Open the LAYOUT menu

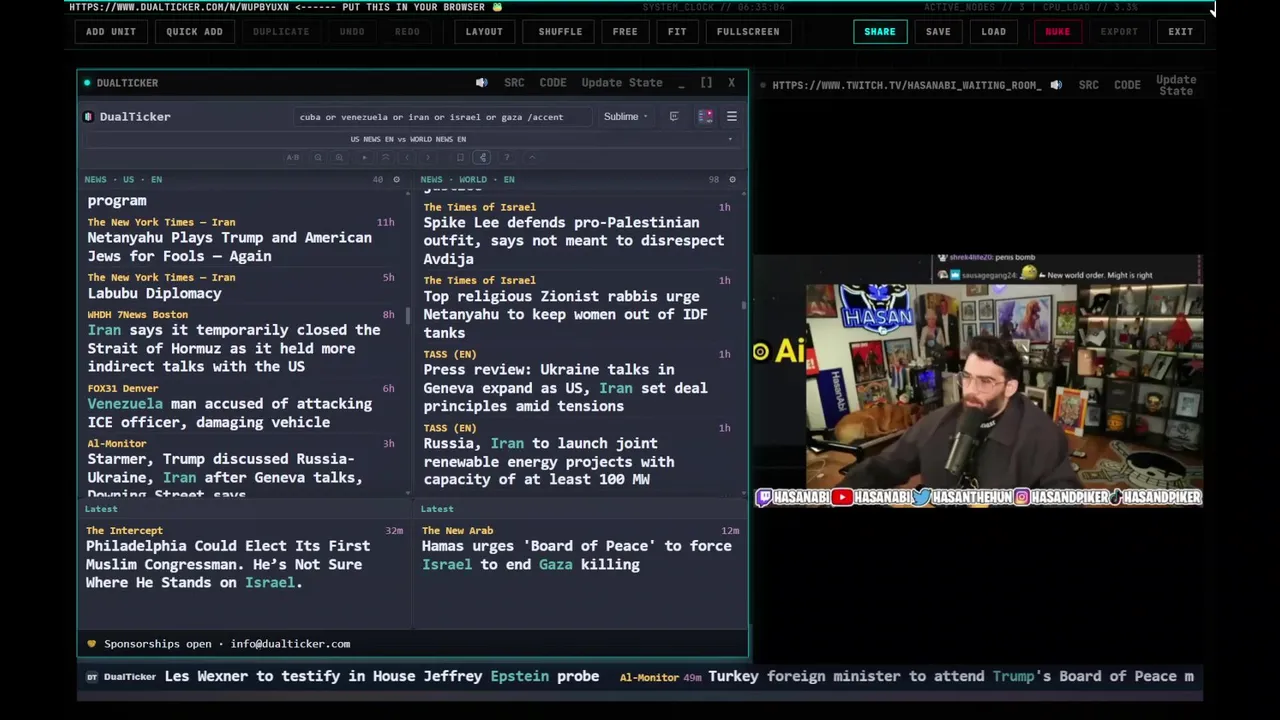(484, 32)
